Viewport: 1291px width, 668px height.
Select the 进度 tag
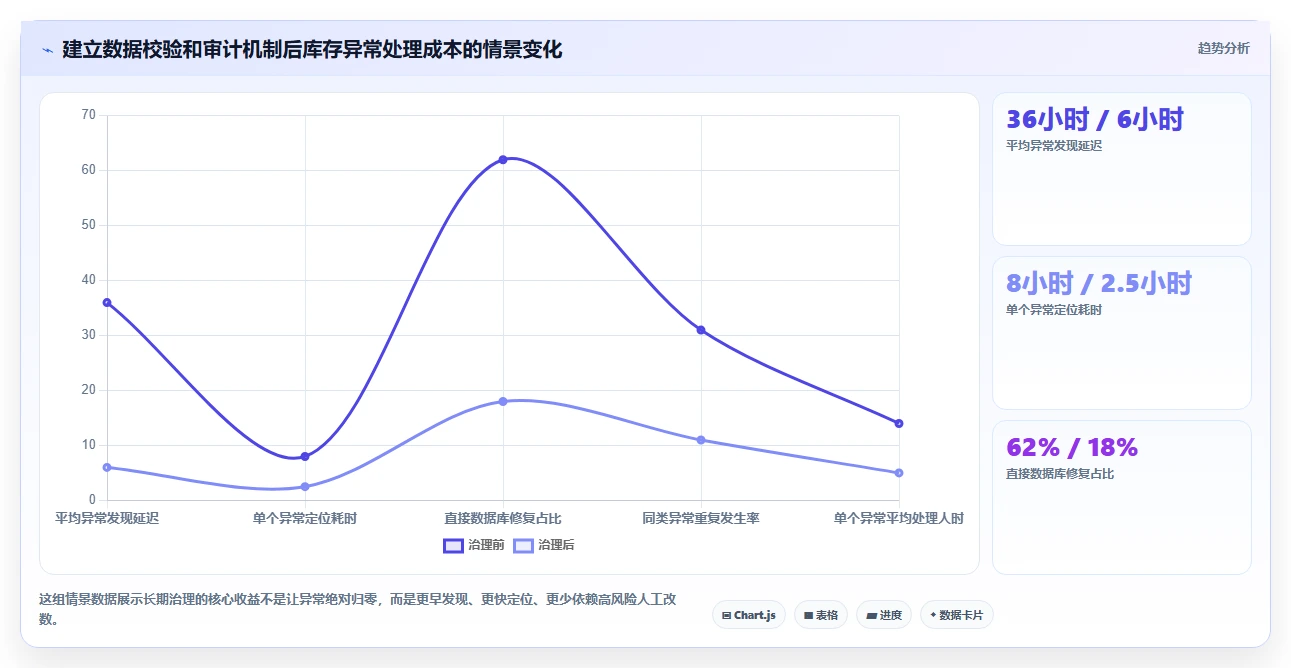click(x=884, y=615)
